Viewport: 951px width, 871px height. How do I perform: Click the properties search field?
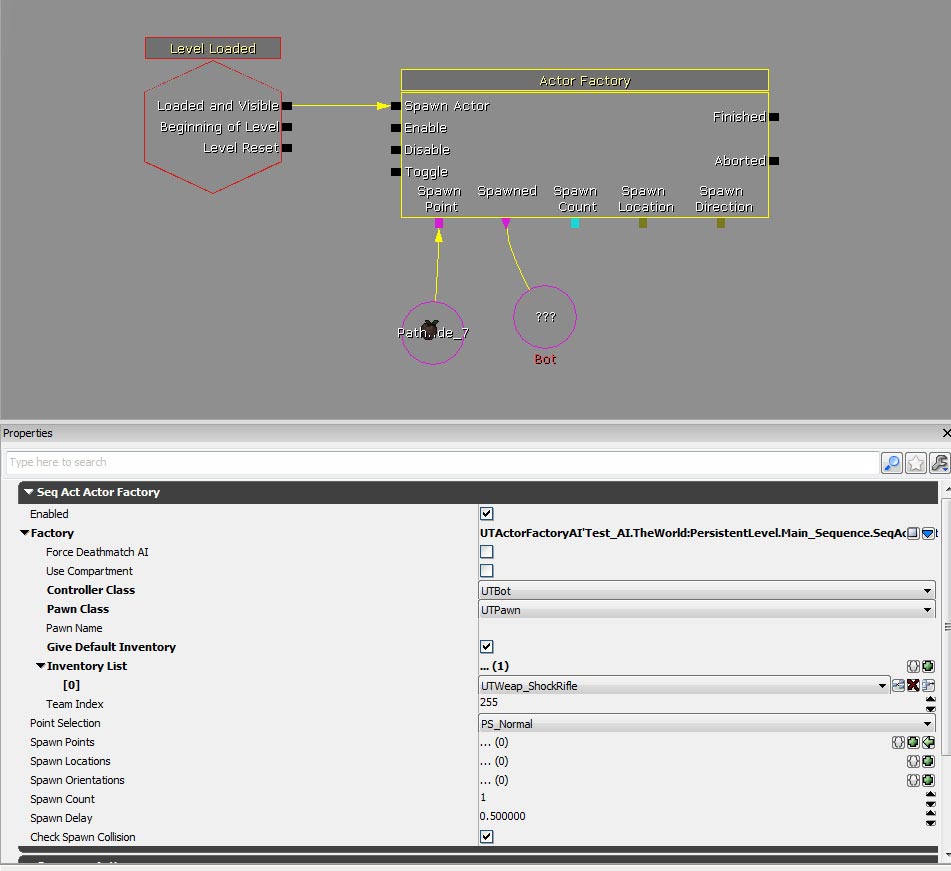[440, 463]
